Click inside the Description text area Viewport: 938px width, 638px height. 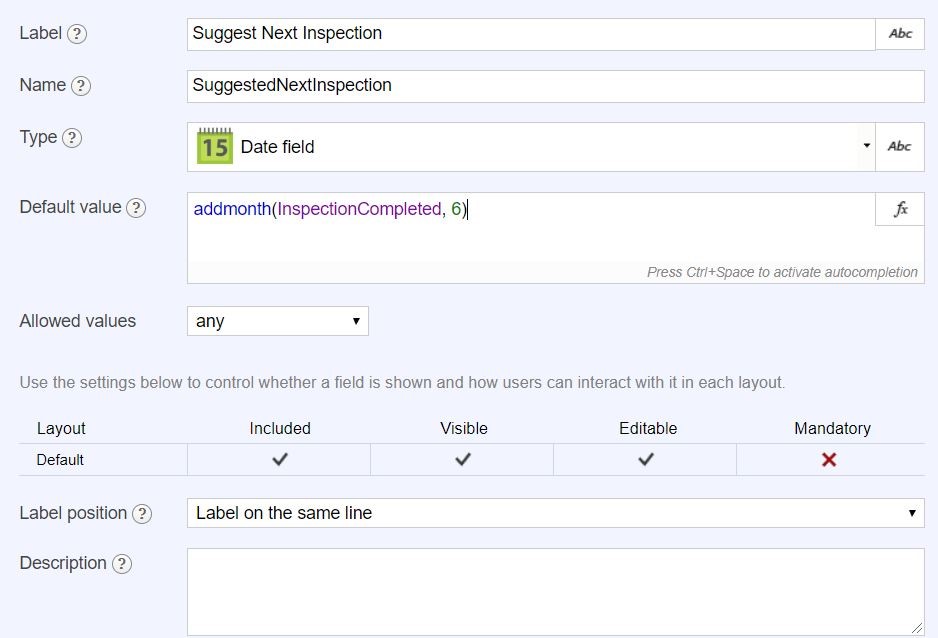click(555, 591)
